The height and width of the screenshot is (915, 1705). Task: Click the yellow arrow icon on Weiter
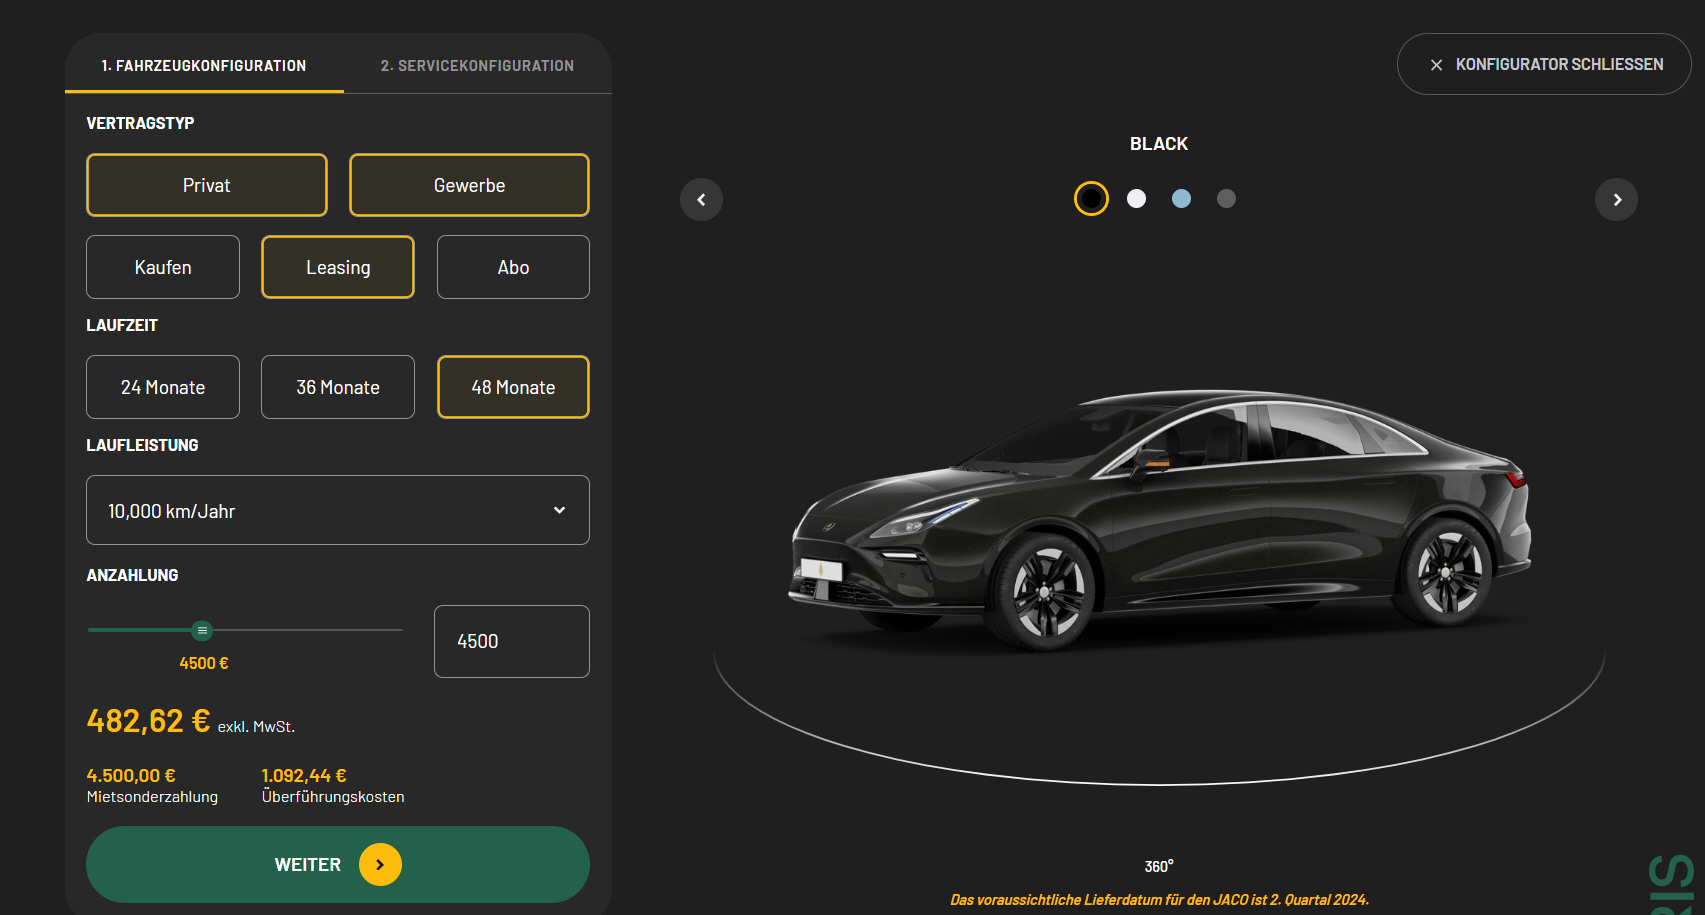click(380, 865)
